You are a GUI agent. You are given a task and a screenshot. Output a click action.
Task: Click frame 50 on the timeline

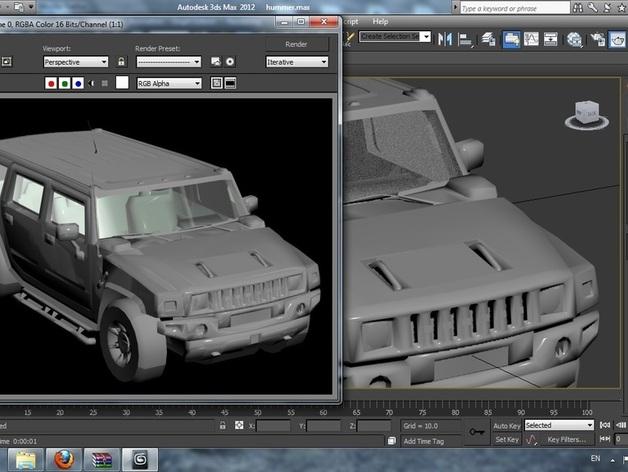tap(258, 412)
